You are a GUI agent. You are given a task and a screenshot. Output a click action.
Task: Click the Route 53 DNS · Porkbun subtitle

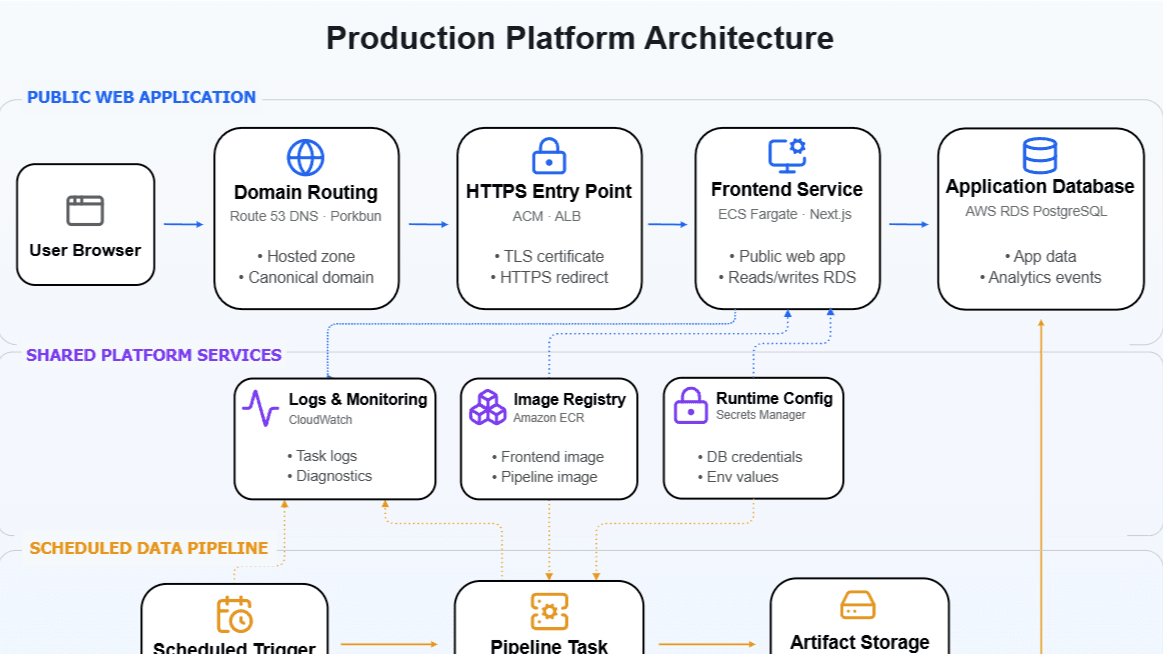click(306, 217)
